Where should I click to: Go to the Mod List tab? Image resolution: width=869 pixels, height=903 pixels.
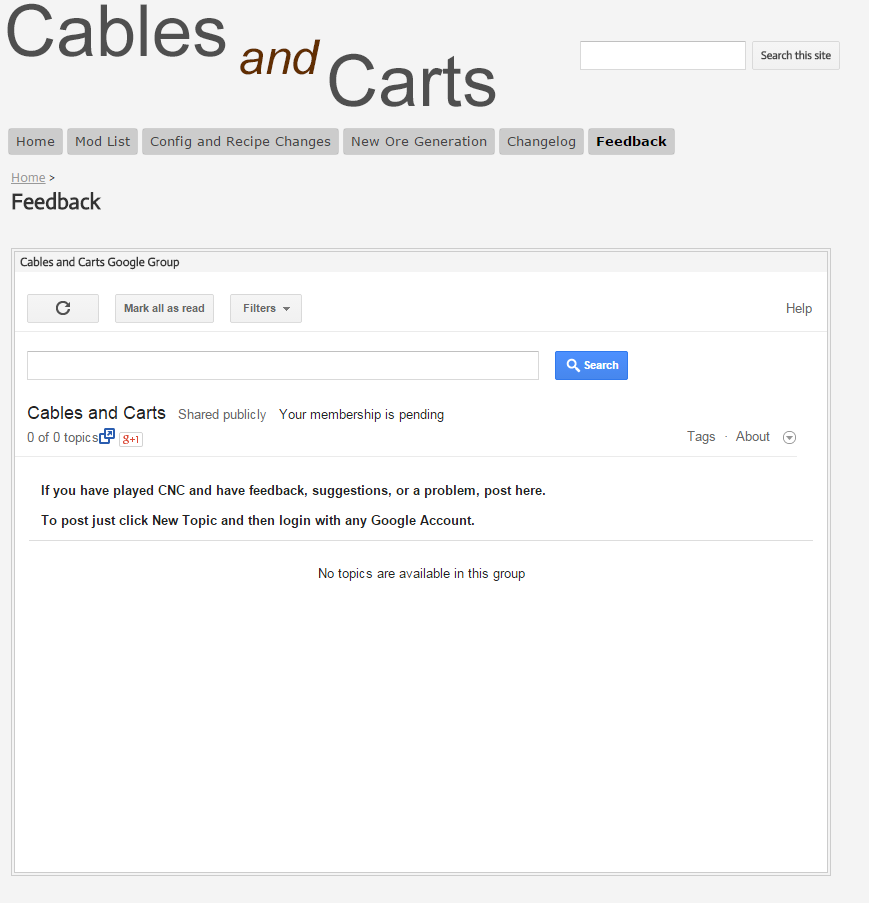[x=102, y=141]
